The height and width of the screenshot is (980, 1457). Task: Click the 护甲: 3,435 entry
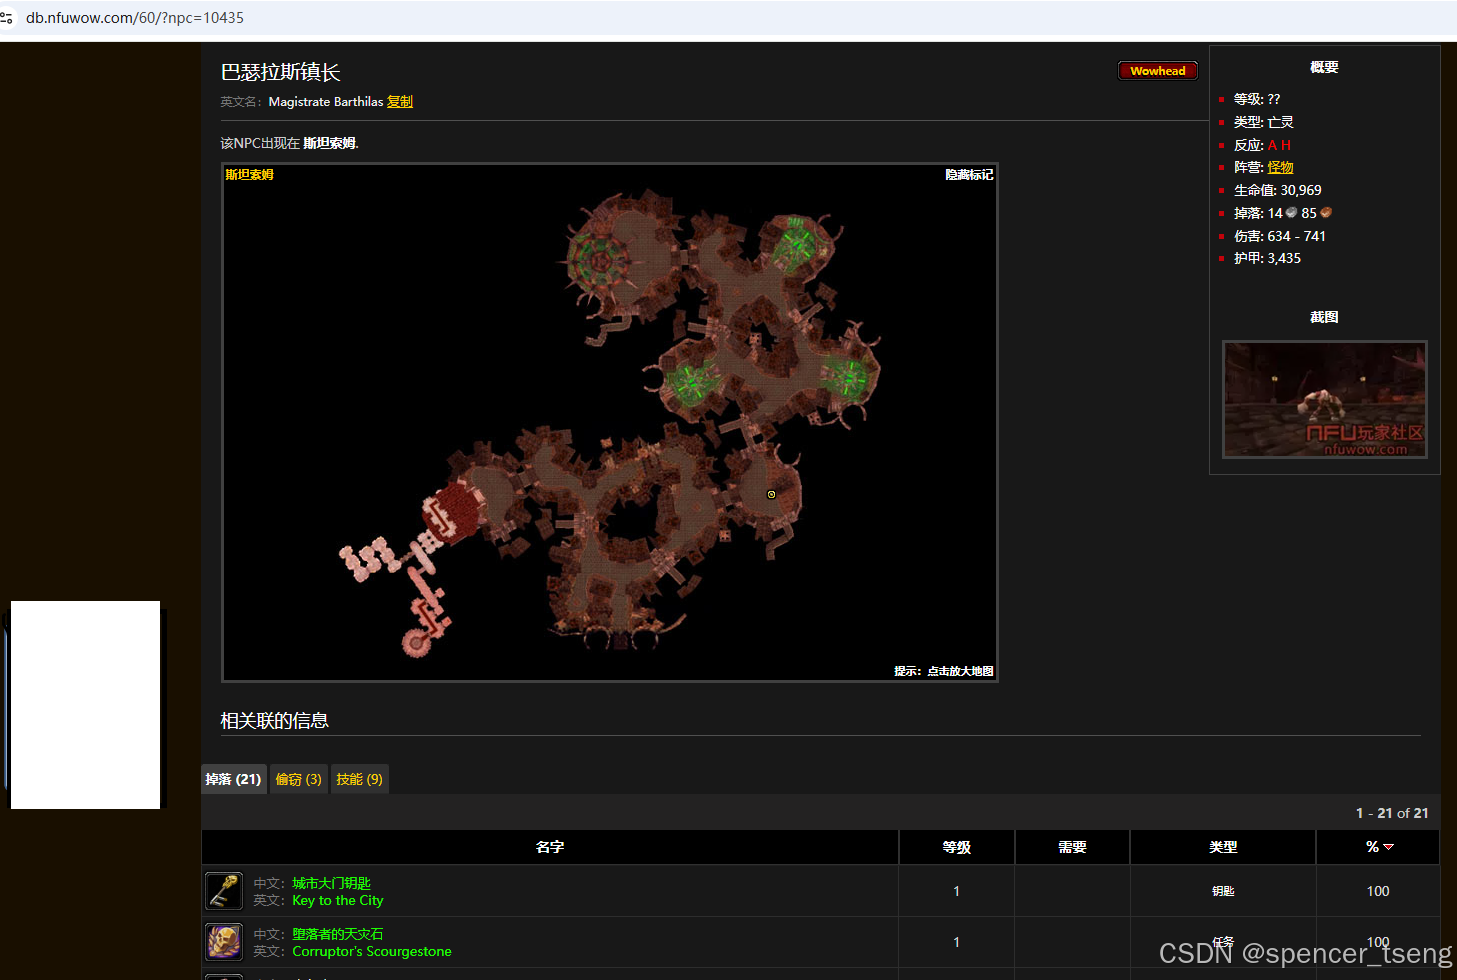point(1267,258)
